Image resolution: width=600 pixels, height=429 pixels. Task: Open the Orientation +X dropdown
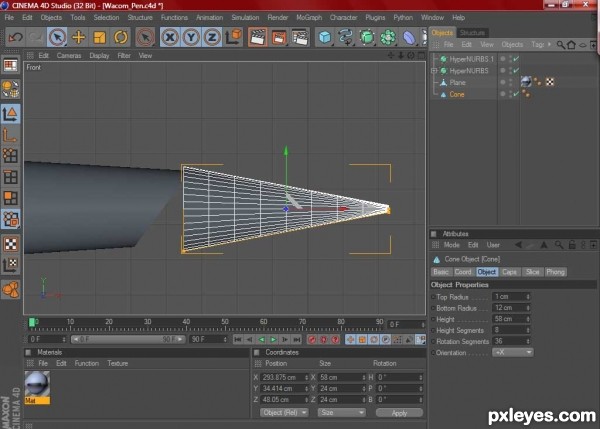pos(512,352)
